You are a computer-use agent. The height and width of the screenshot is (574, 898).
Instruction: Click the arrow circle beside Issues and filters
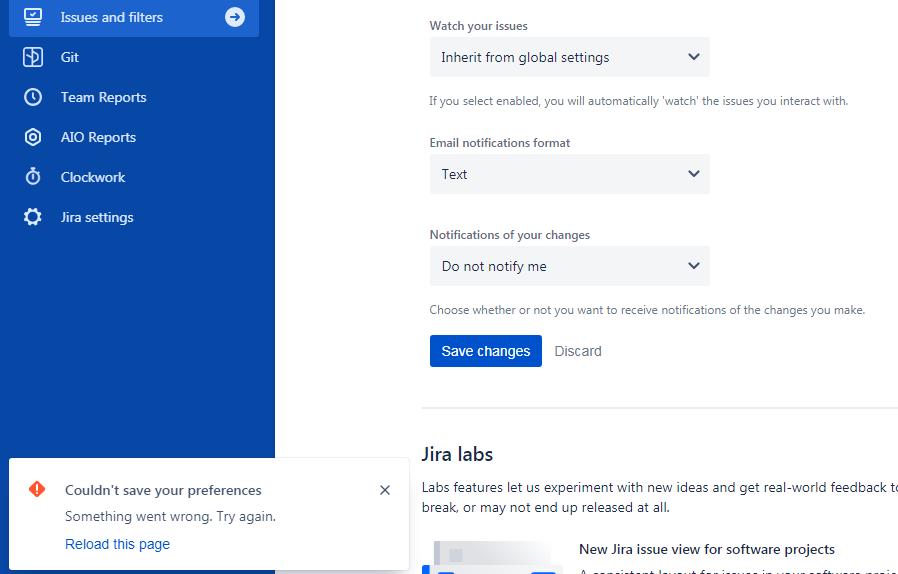point(235,17)
